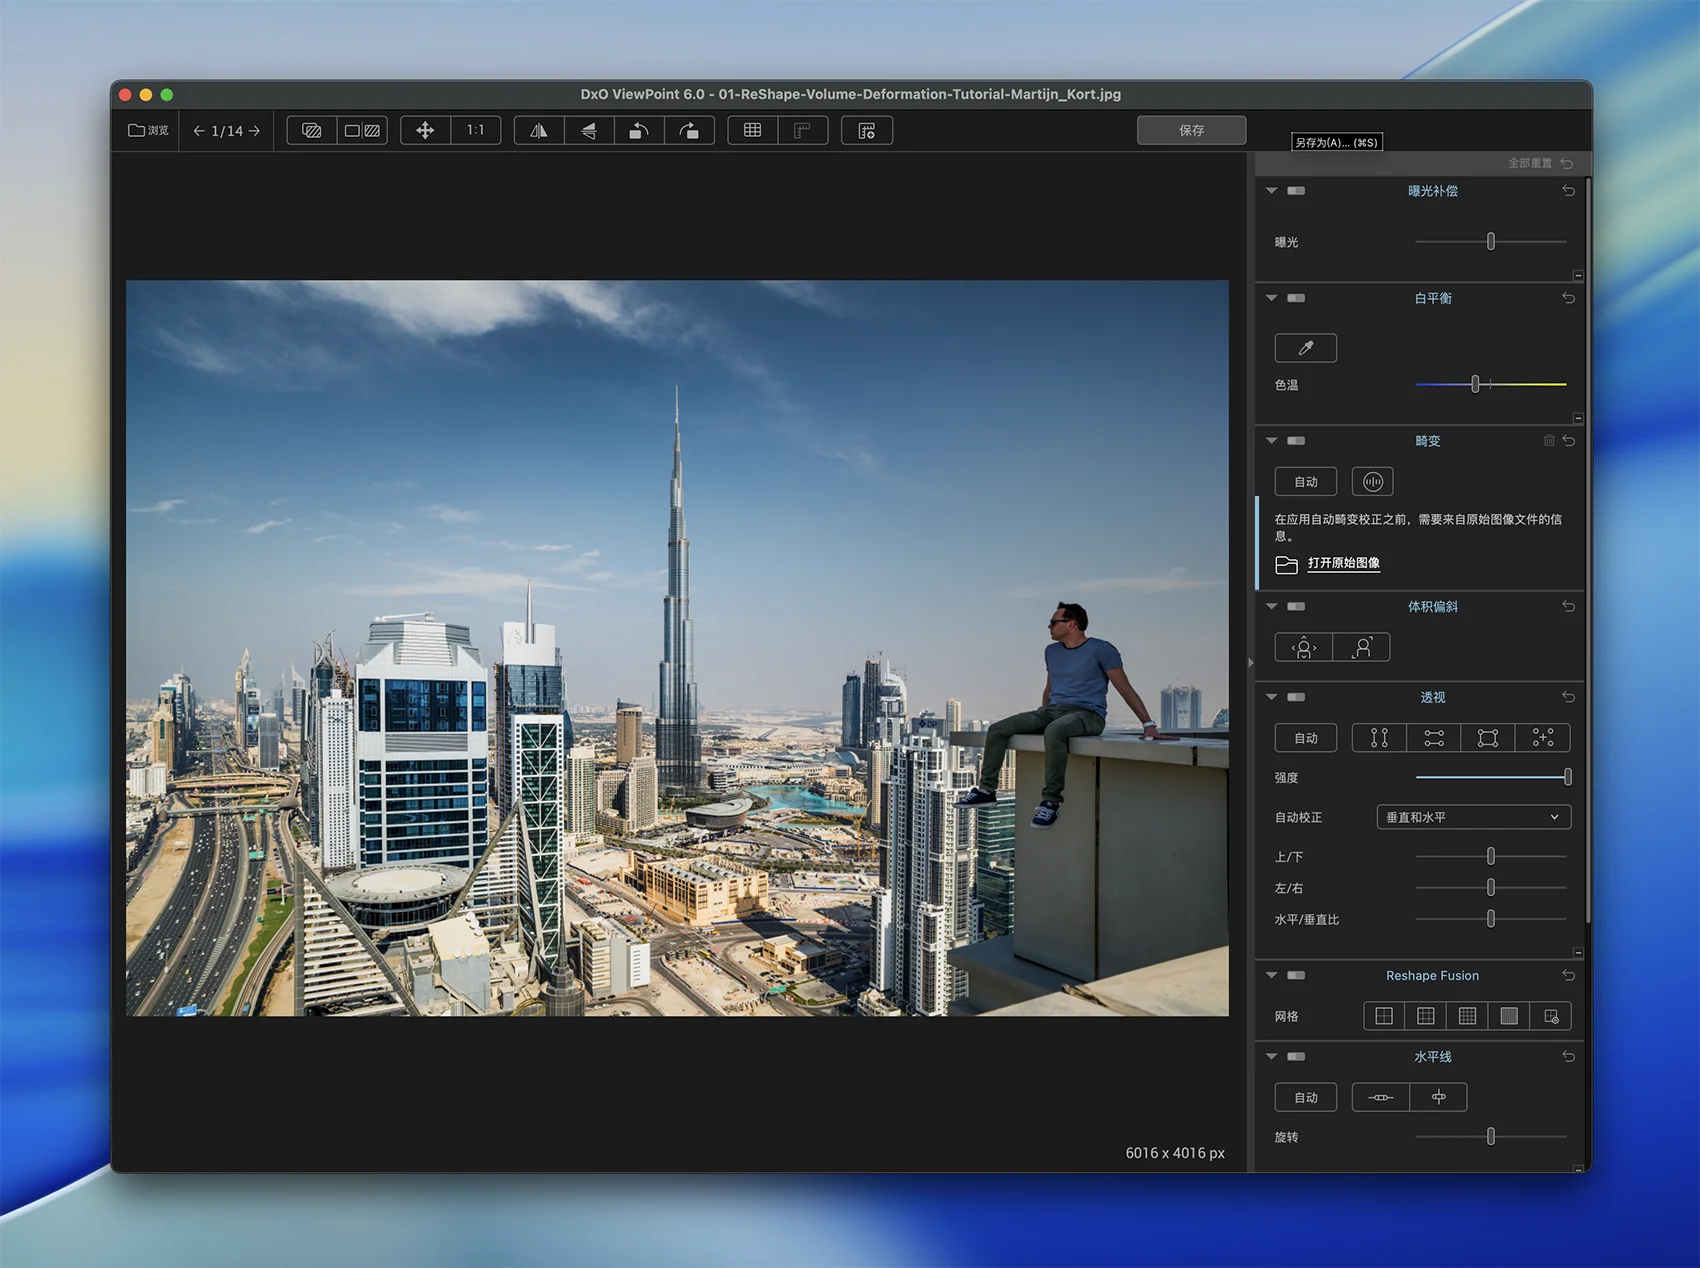The height and width of the screenshot is (1268, 1700).
Task: Choose the third Reshape Fusion grid density
Action: [x=1467, y=1016]
